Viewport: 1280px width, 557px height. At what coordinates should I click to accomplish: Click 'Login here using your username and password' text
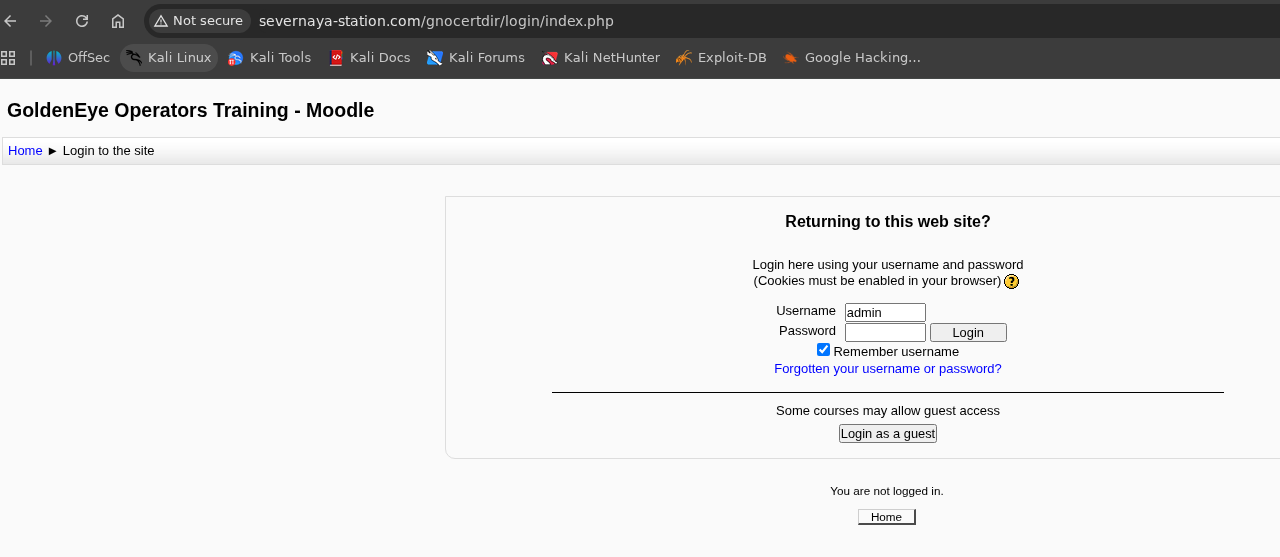click(x=888, y=265)
